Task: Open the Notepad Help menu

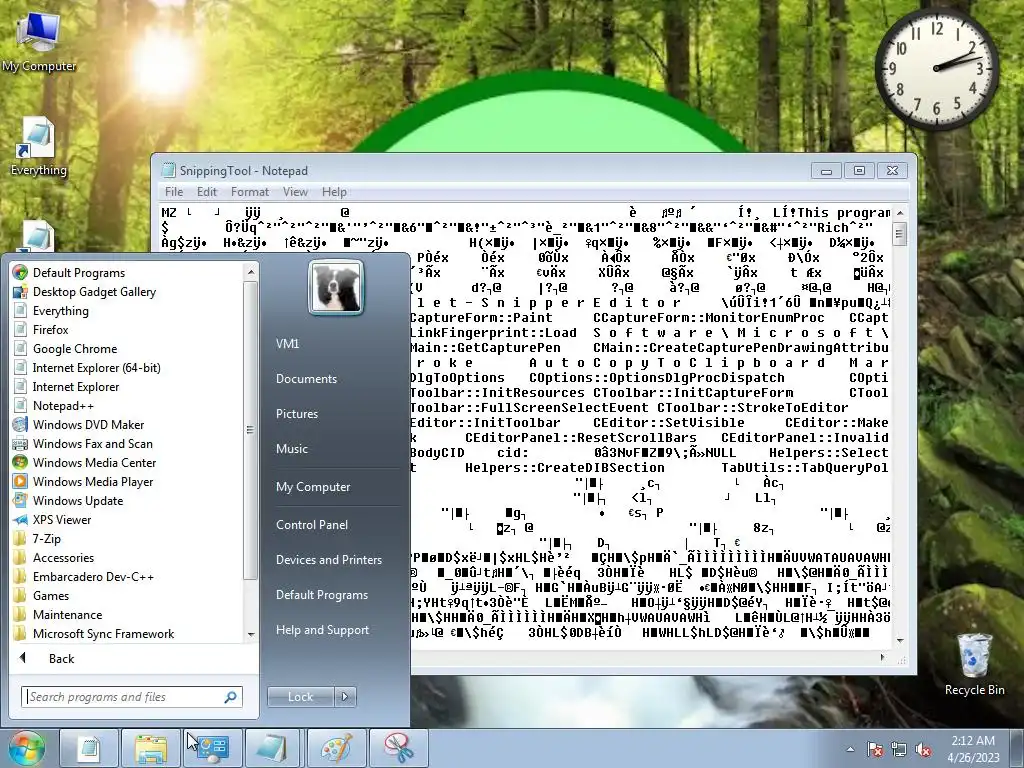Action: pos(334,192)
